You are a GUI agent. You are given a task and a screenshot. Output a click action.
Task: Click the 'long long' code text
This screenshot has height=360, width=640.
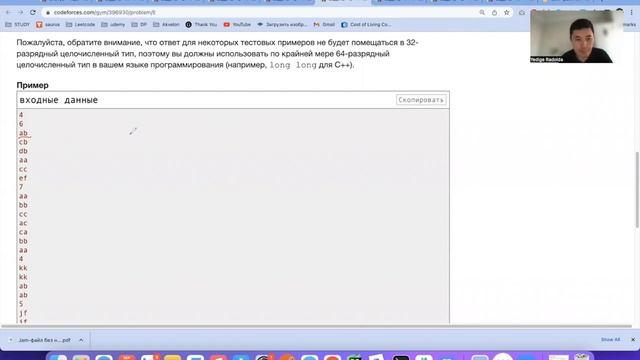tap(293, 65)
